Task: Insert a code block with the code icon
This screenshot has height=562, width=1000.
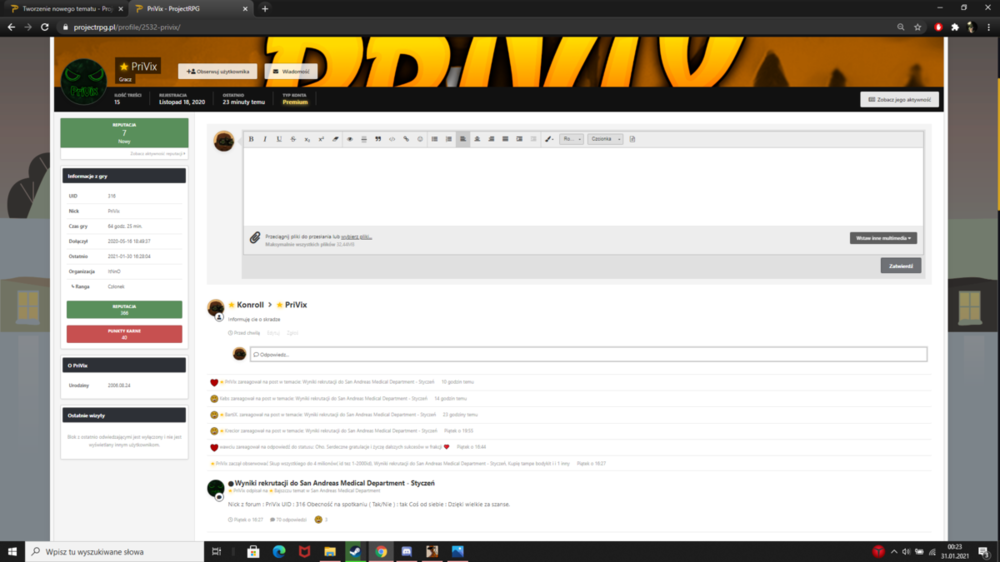Action: click(392, 139)
